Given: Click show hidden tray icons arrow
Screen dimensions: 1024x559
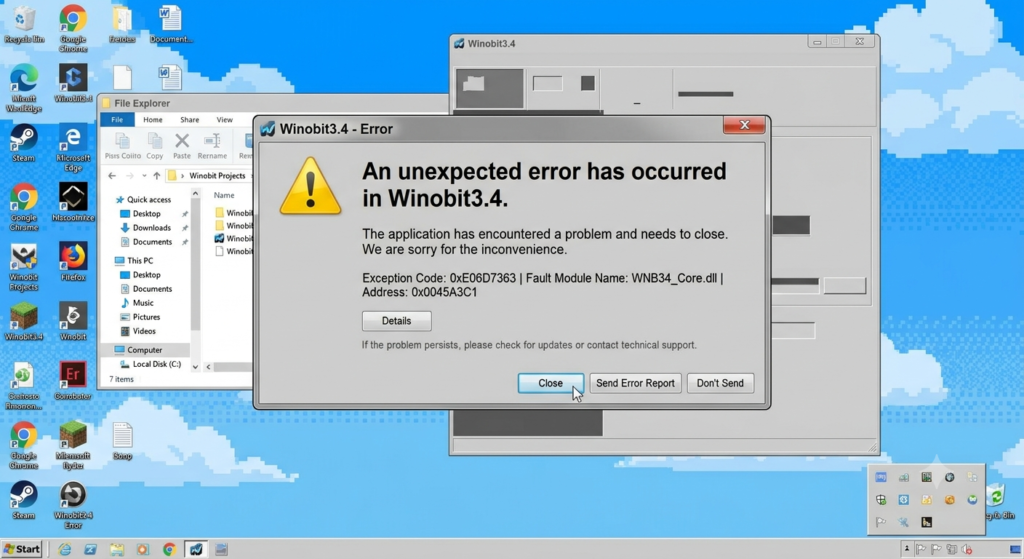Looking at the screenshot, I should pyautogui.click(x=906, y=549).
